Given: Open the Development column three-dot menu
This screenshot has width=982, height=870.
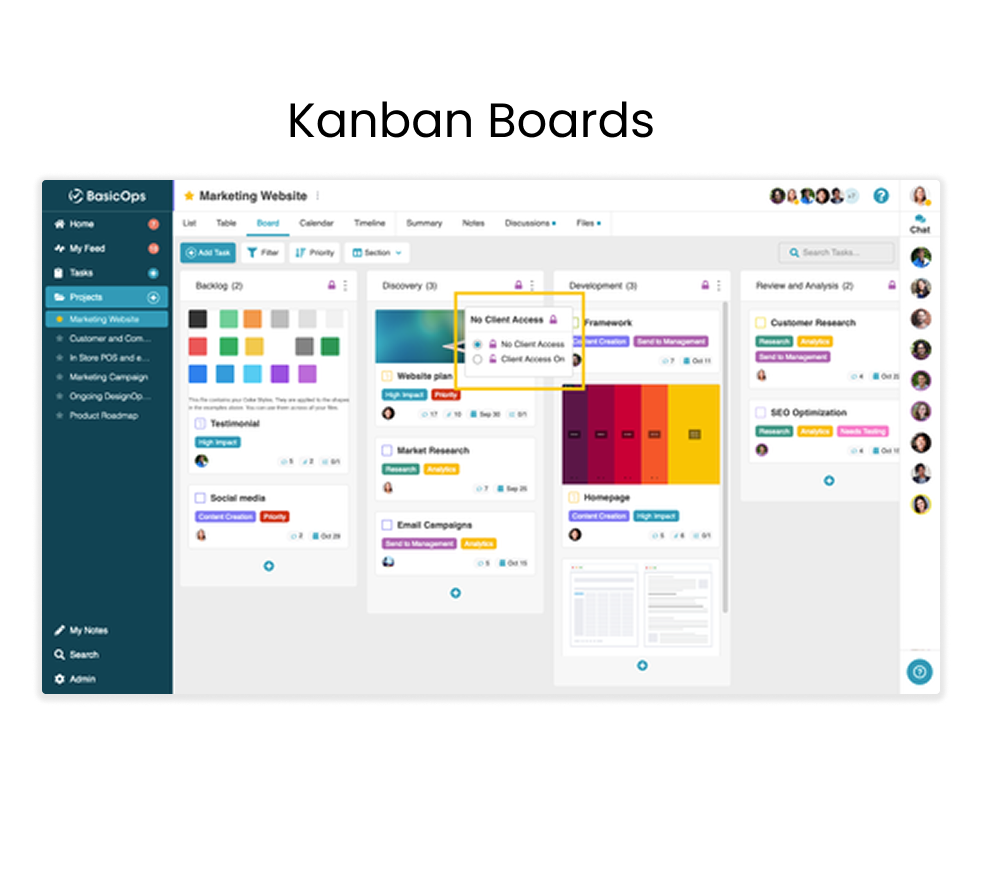Looking at the screenshot, I should [718, 285].
